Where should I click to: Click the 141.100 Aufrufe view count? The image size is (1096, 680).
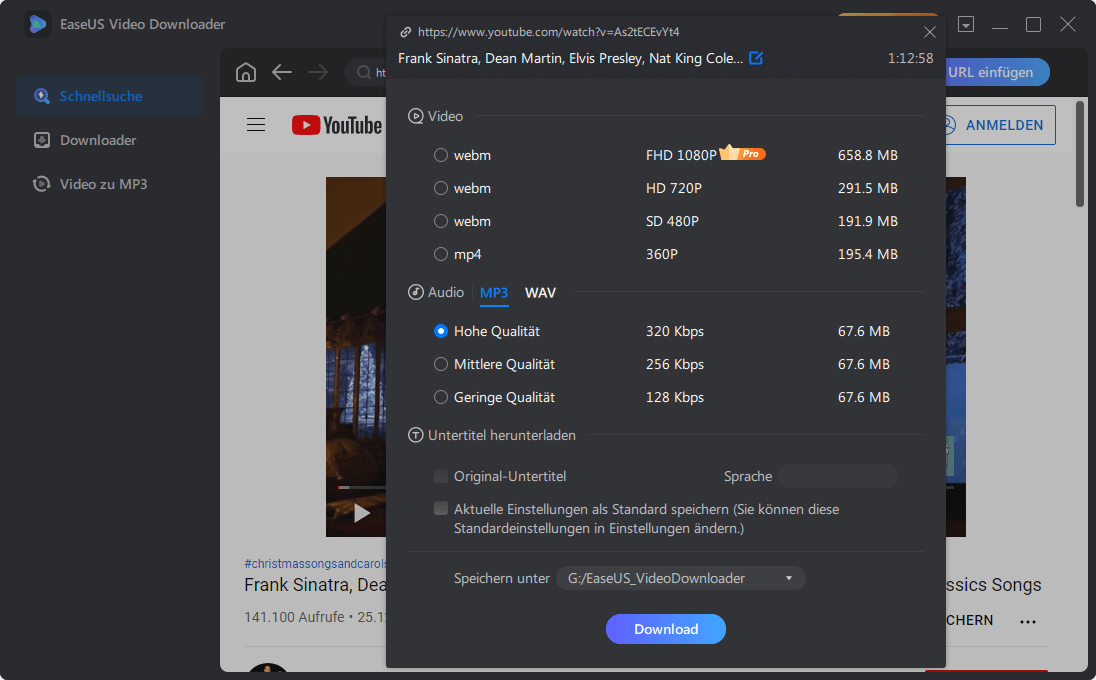coord(294,617)
